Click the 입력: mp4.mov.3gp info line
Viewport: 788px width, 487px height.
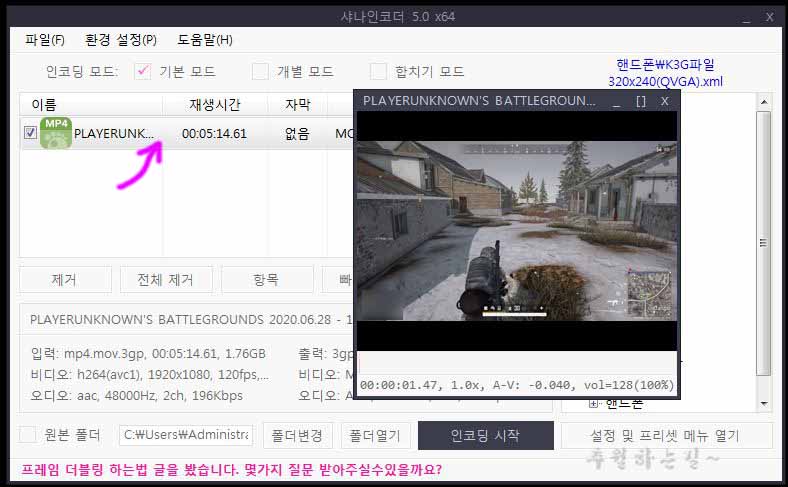click(148, 354)
